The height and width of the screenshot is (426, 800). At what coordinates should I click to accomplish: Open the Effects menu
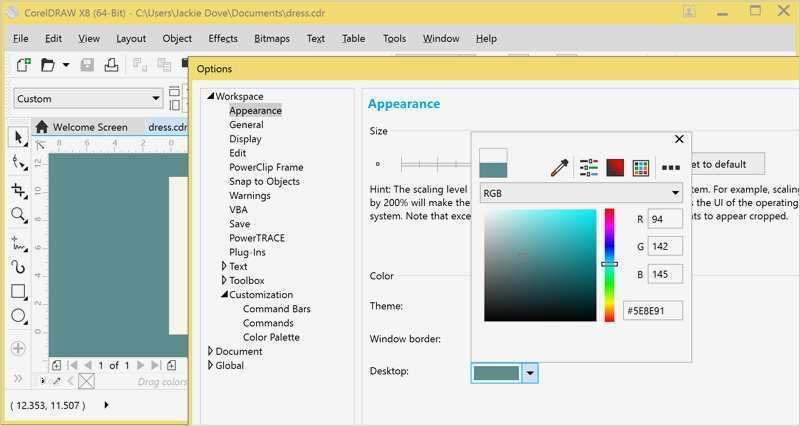[x=222, y=38]
